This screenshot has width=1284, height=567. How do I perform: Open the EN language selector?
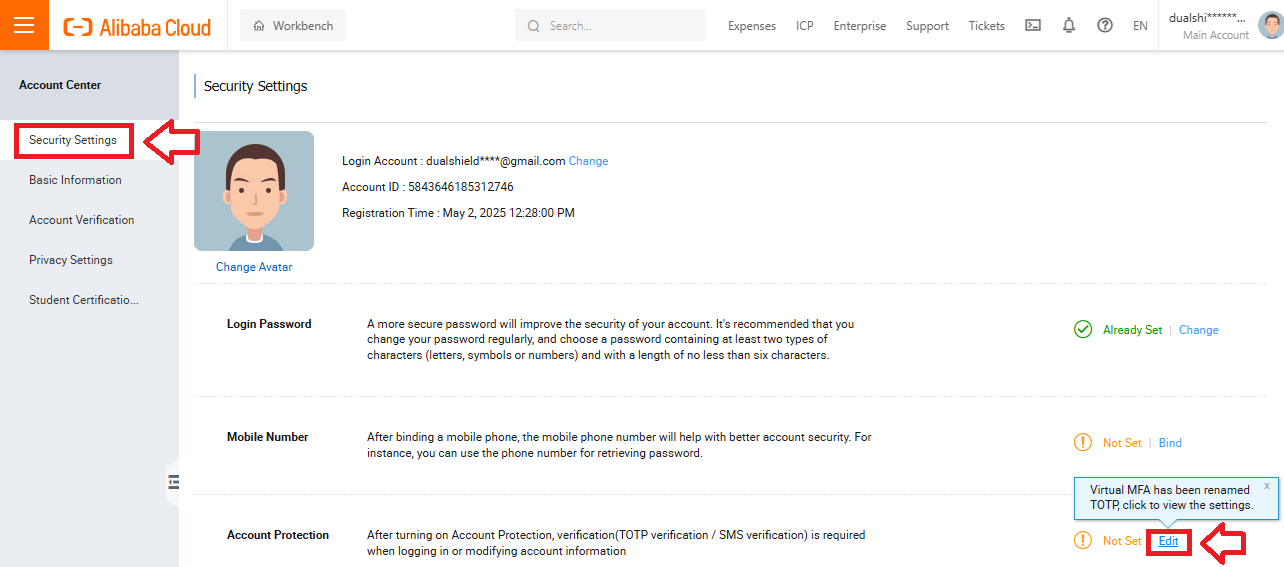[1140, 26]
